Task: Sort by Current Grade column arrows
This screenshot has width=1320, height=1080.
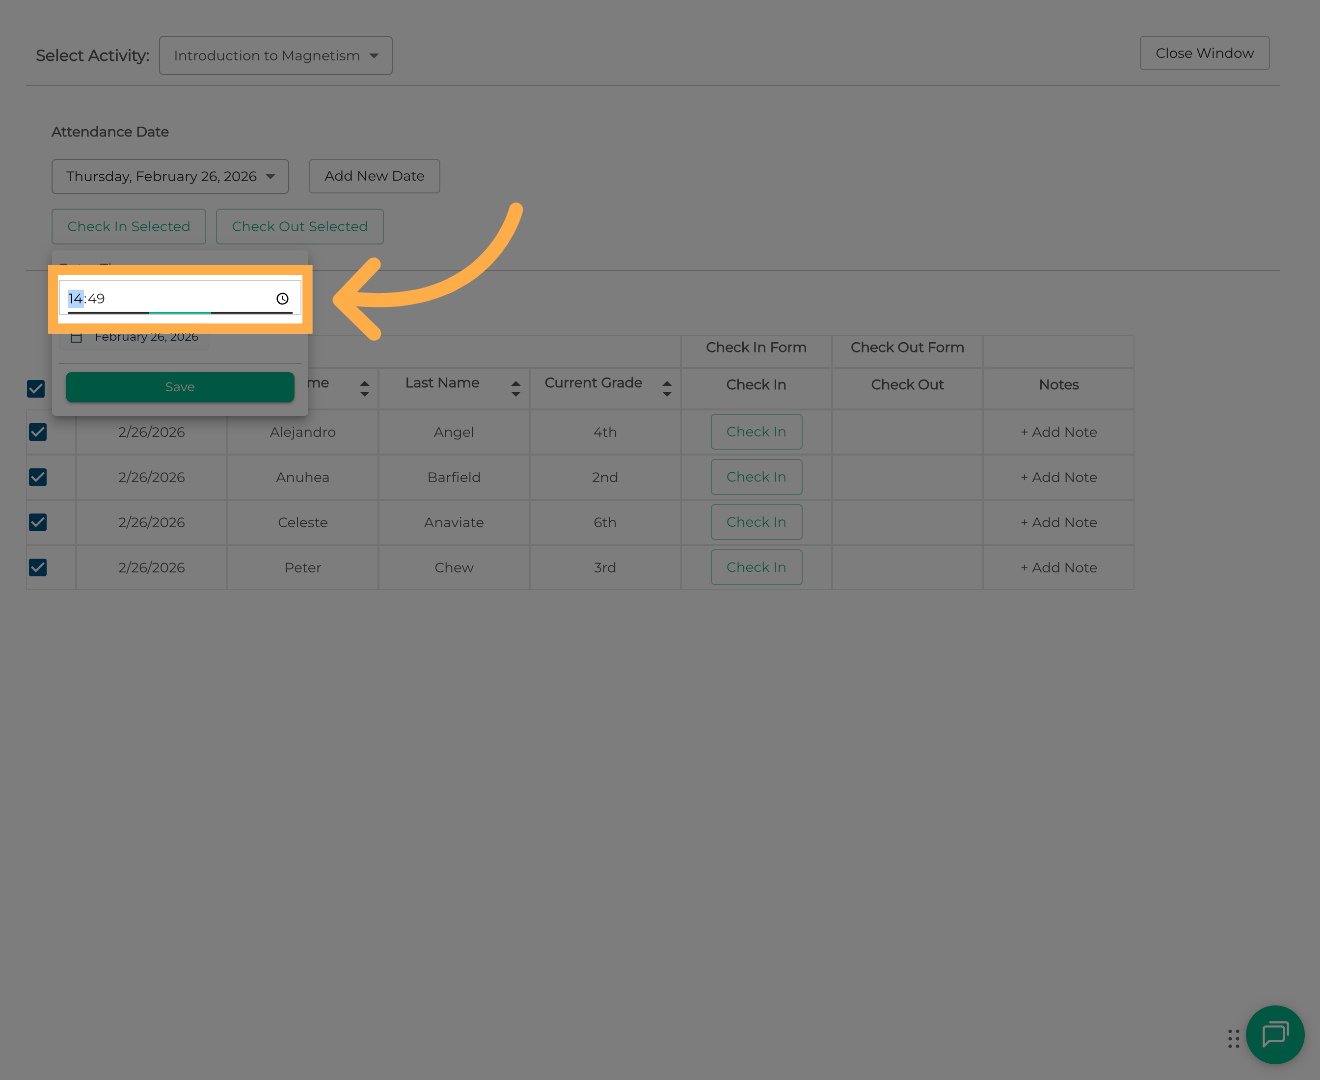Action: click(667, 388)
